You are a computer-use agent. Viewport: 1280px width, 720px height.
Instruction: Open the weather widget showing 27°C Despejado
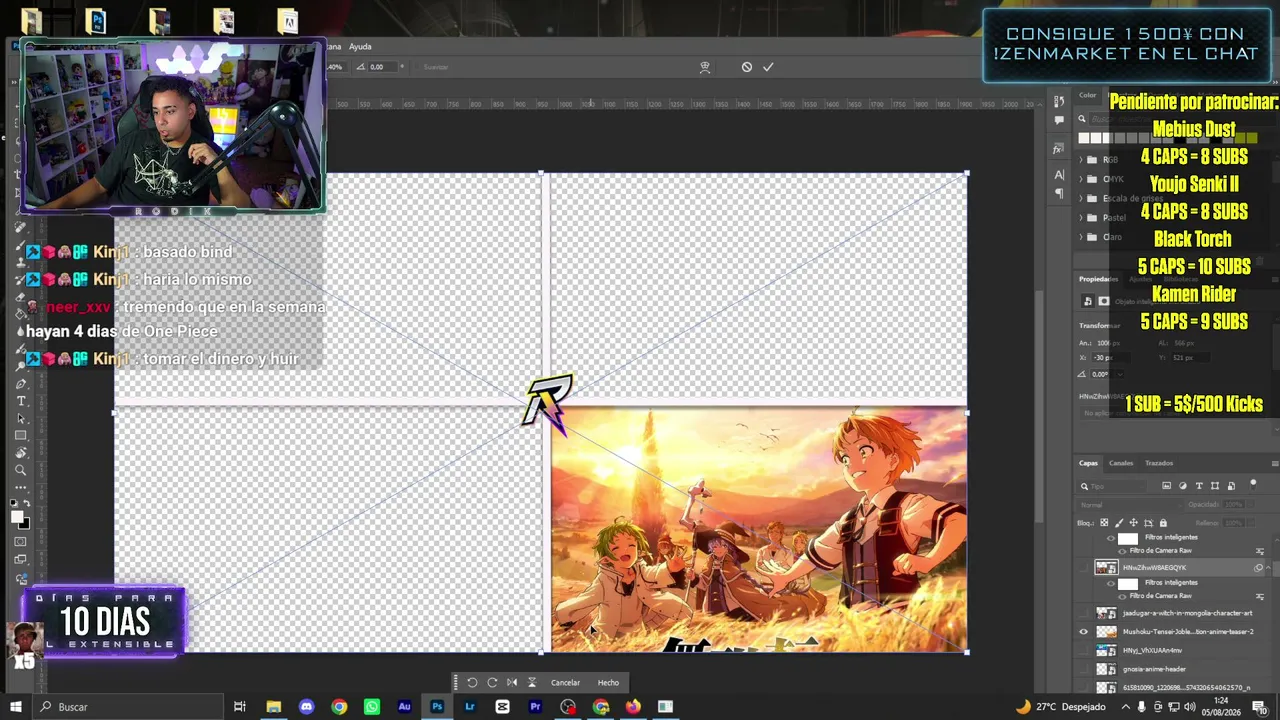[x=1060, y=707]
